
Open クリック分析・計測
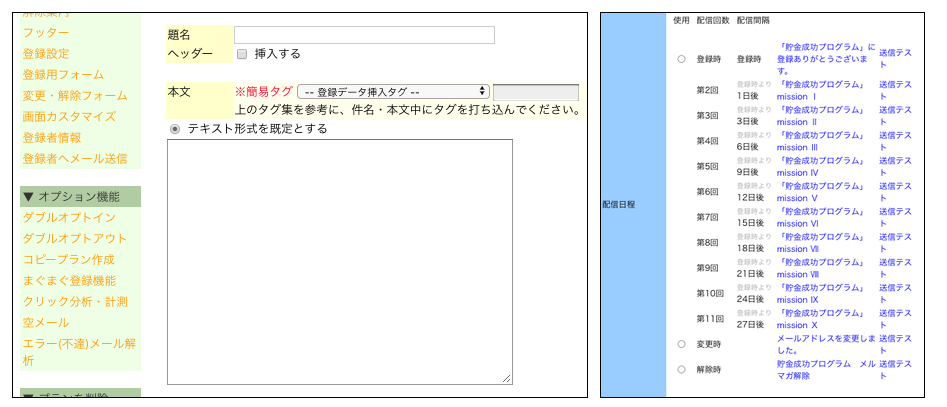coord(75,301)
